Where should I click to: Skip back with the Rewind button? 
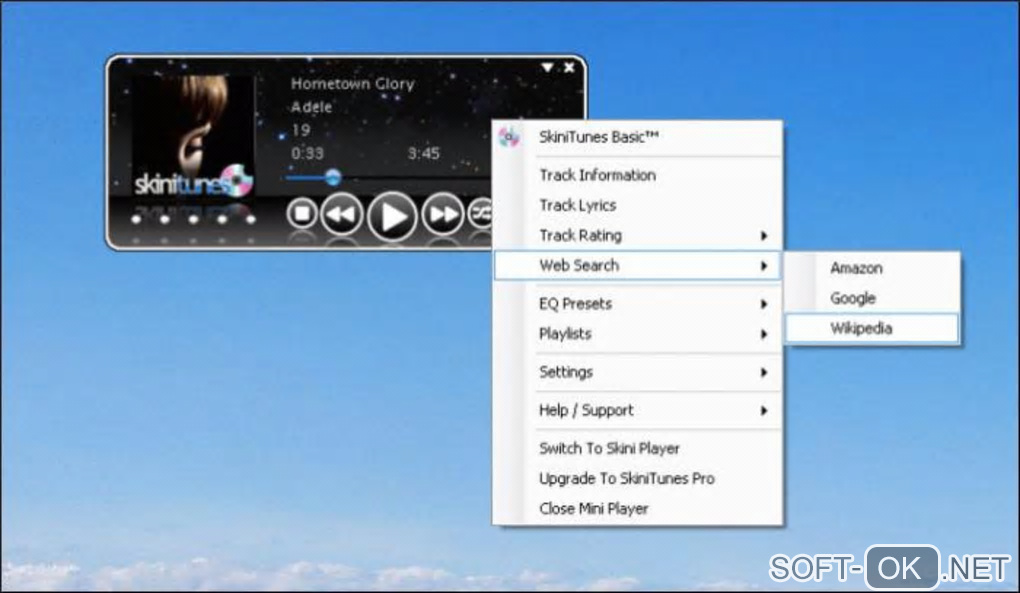point(342,214)
